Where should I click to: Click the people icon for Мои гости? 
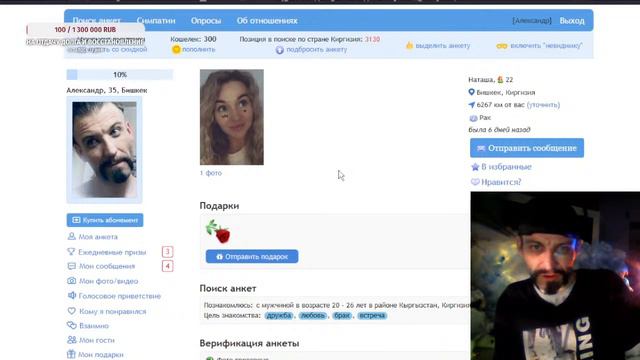click(71, 340)
